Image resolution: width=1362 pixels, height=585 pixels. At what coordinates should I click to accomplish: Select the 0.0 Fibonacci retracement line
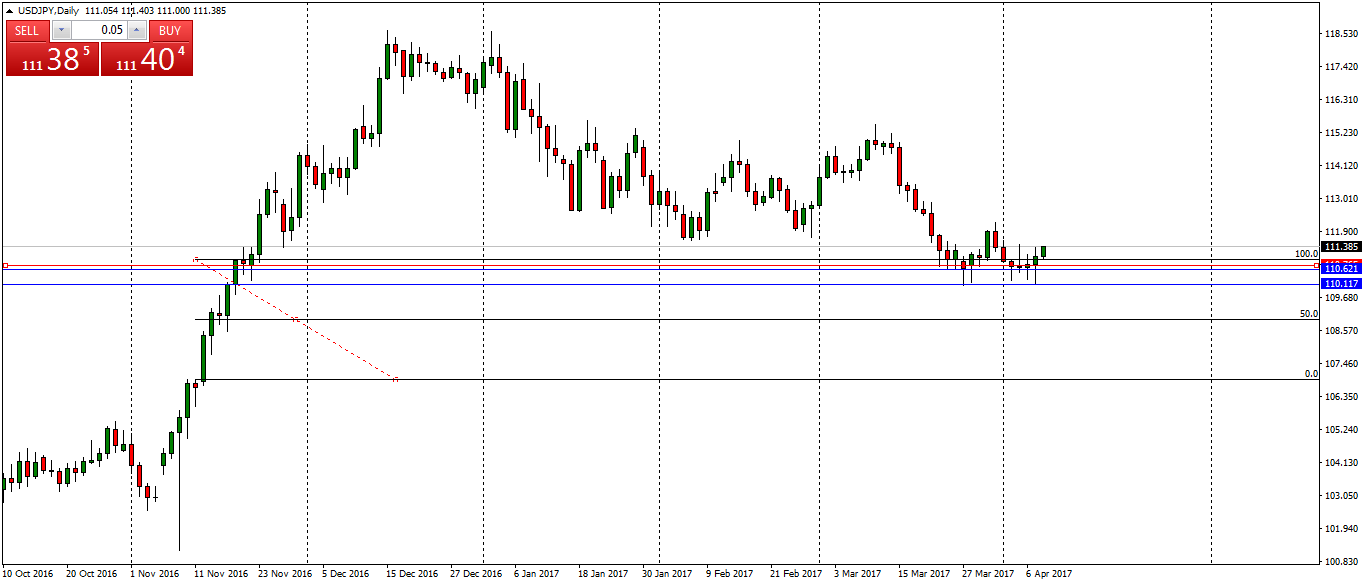(700, 379)
